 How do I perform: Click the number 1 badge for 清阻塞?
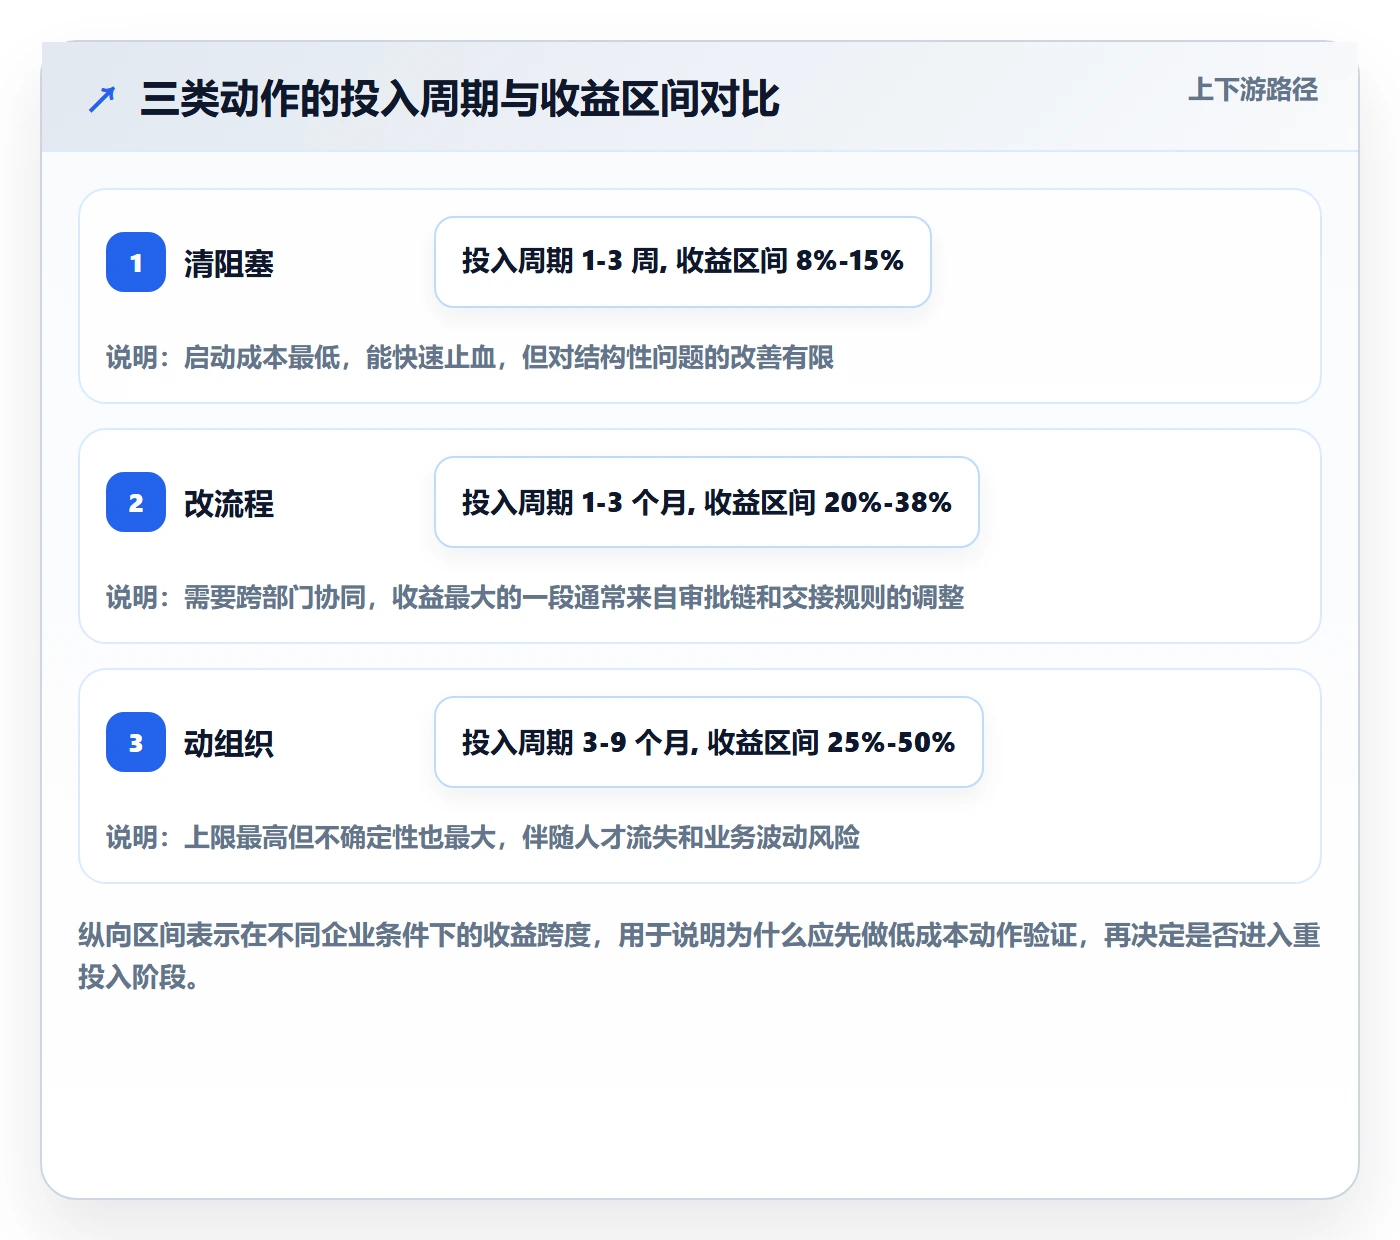(136, 262)
